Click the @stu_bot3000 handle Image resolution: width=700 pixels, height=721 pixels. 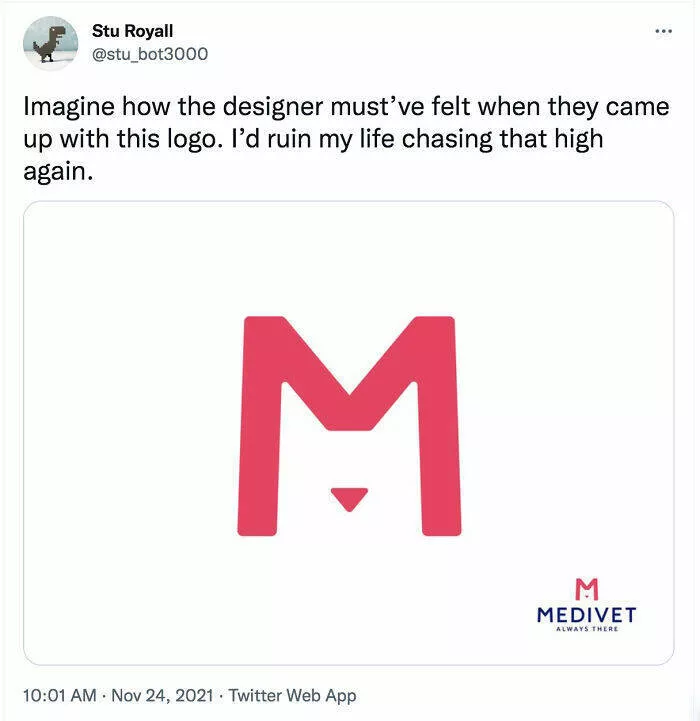pyautogui.click(x=150, y=53)
